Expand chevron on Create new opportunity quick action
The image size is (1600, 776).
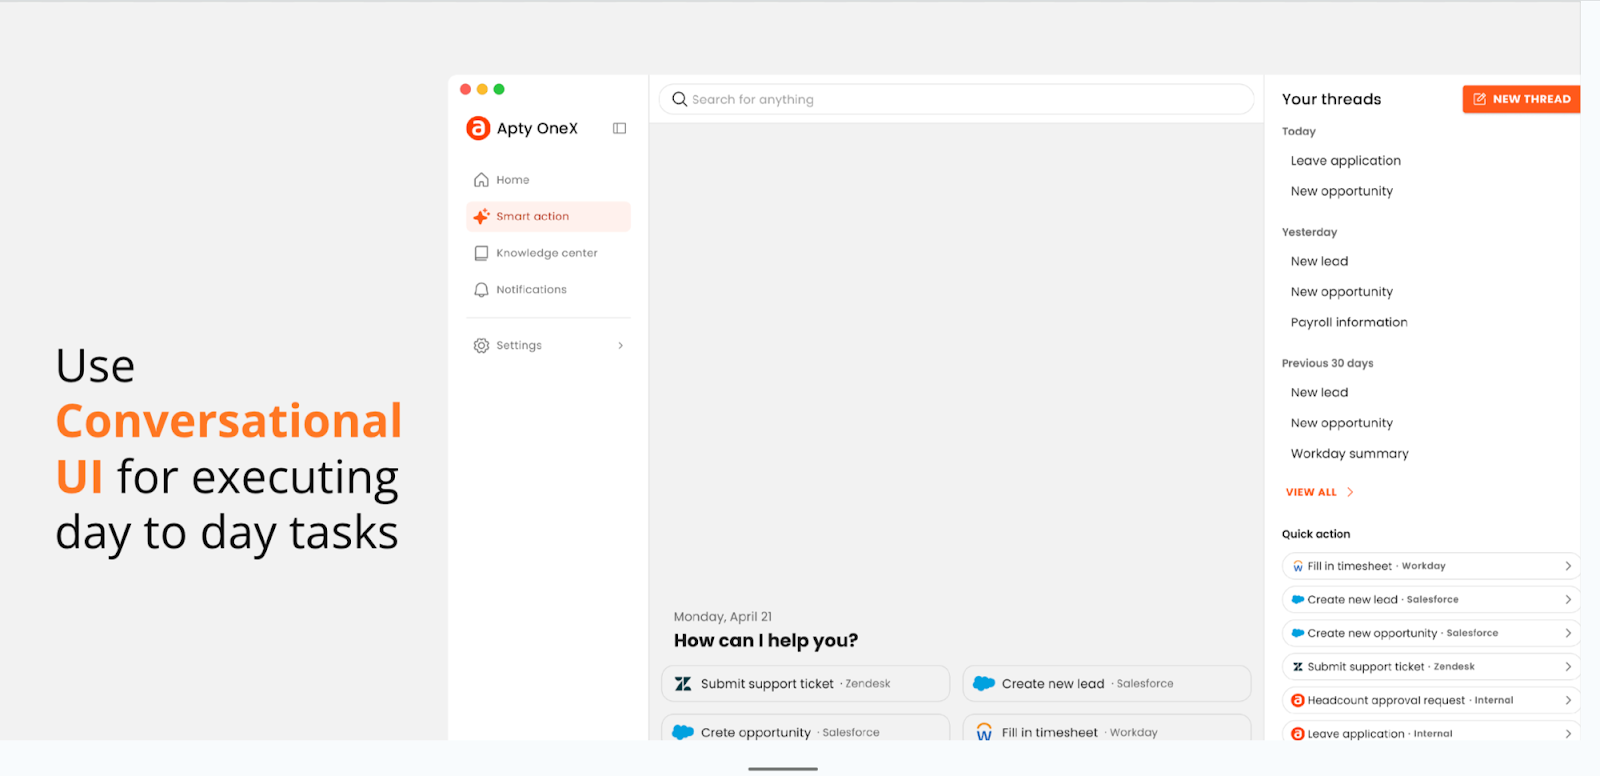1568,633
